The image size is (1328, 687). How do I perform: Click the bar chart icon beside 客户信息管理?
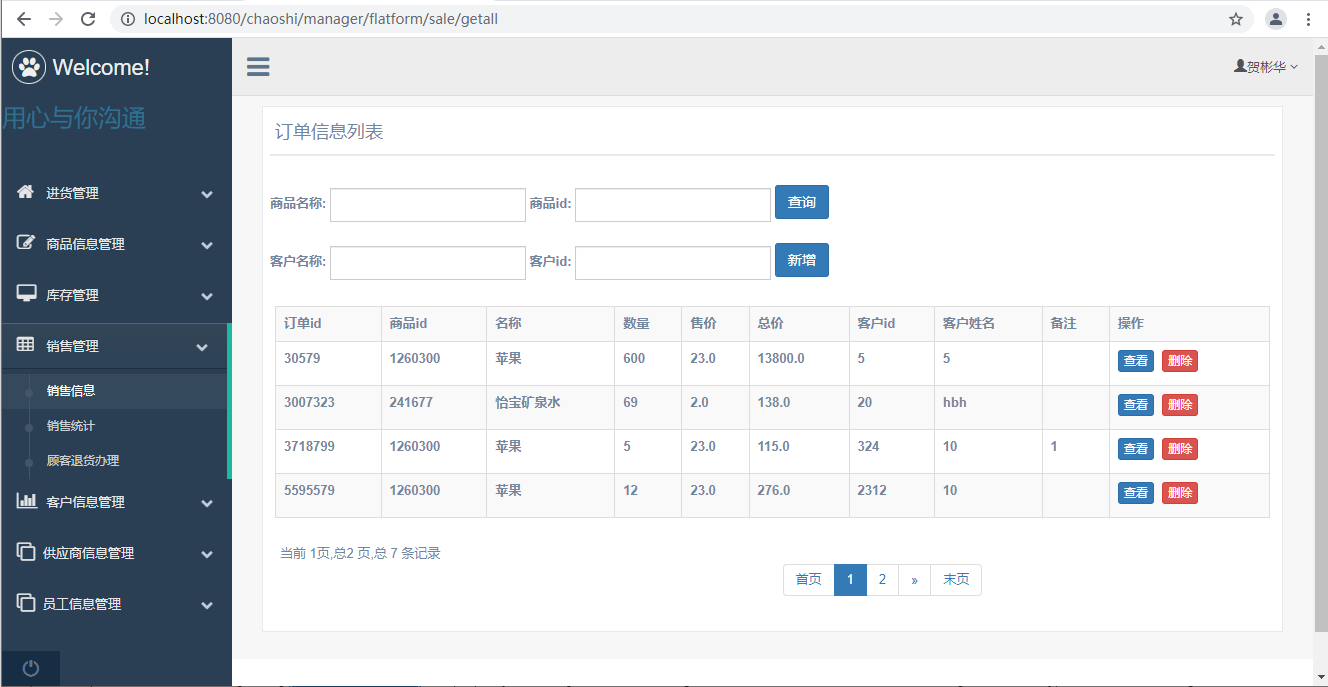pos(26,501)
